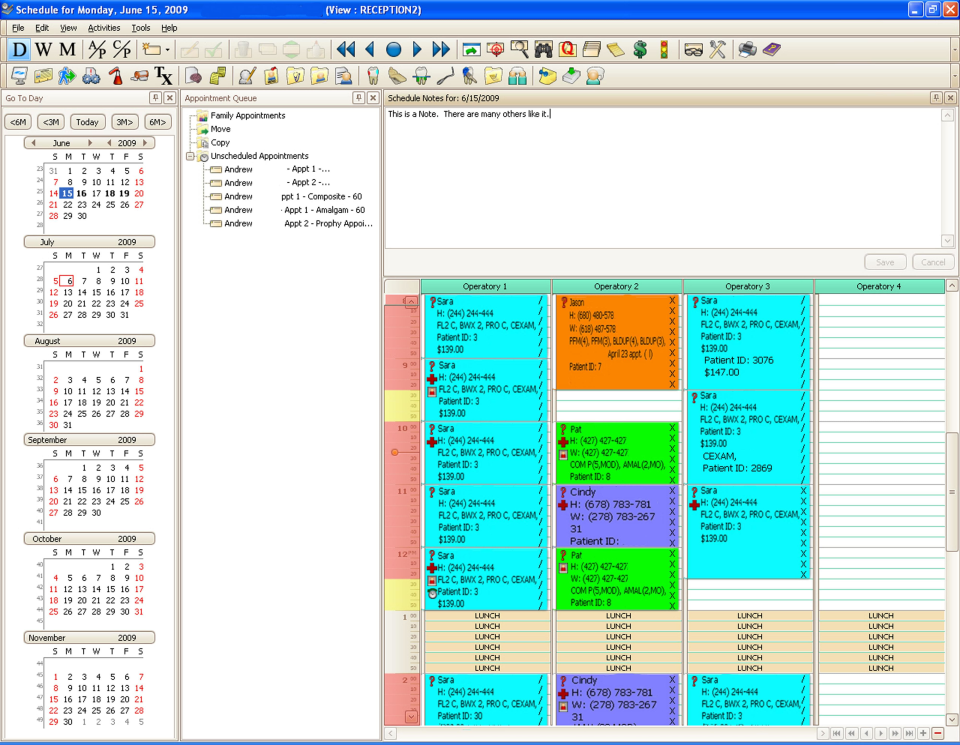Unpin the Schedule Notes panel

pos(935,99)
